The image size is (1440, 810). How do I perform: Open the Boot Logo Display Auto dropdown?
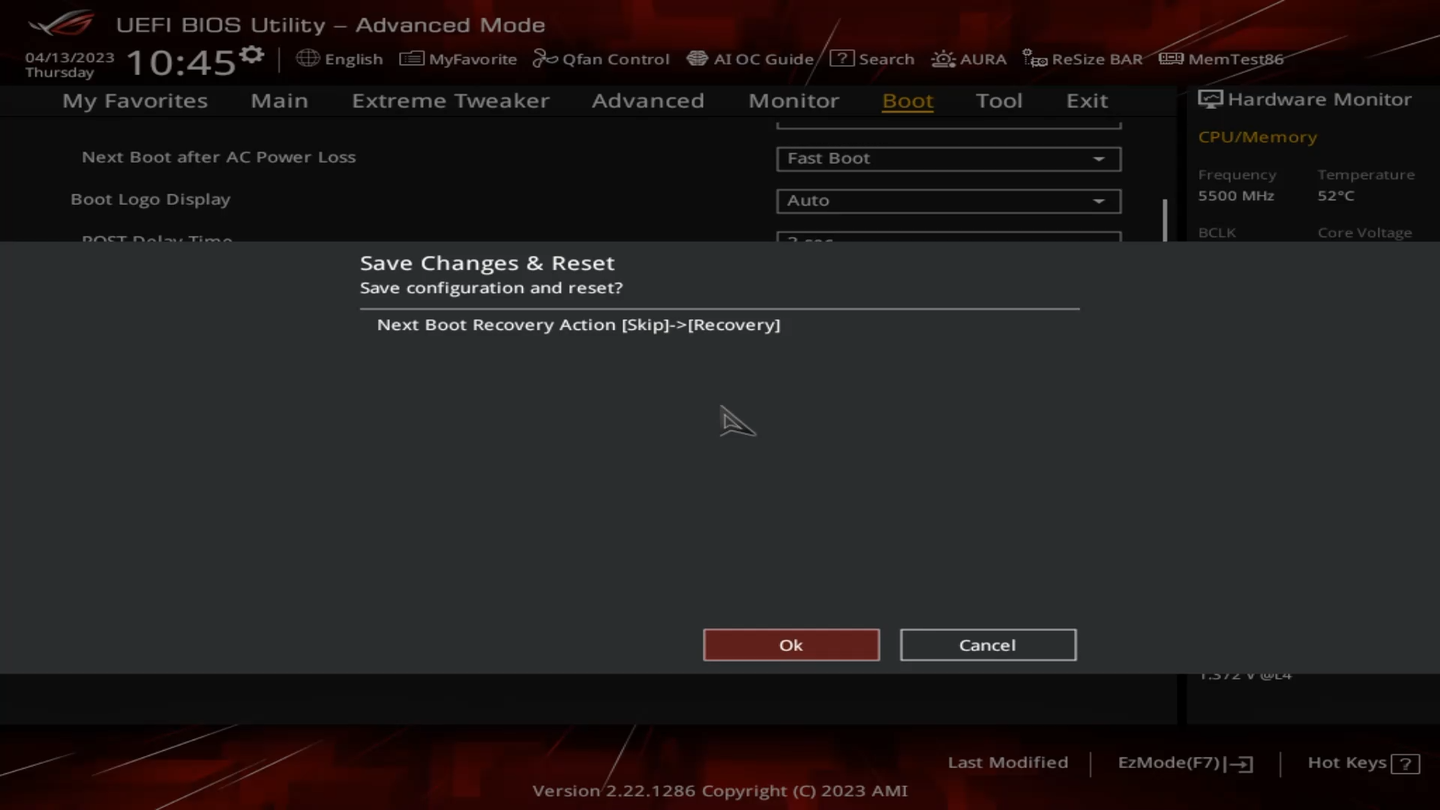(x=948, y=201)
